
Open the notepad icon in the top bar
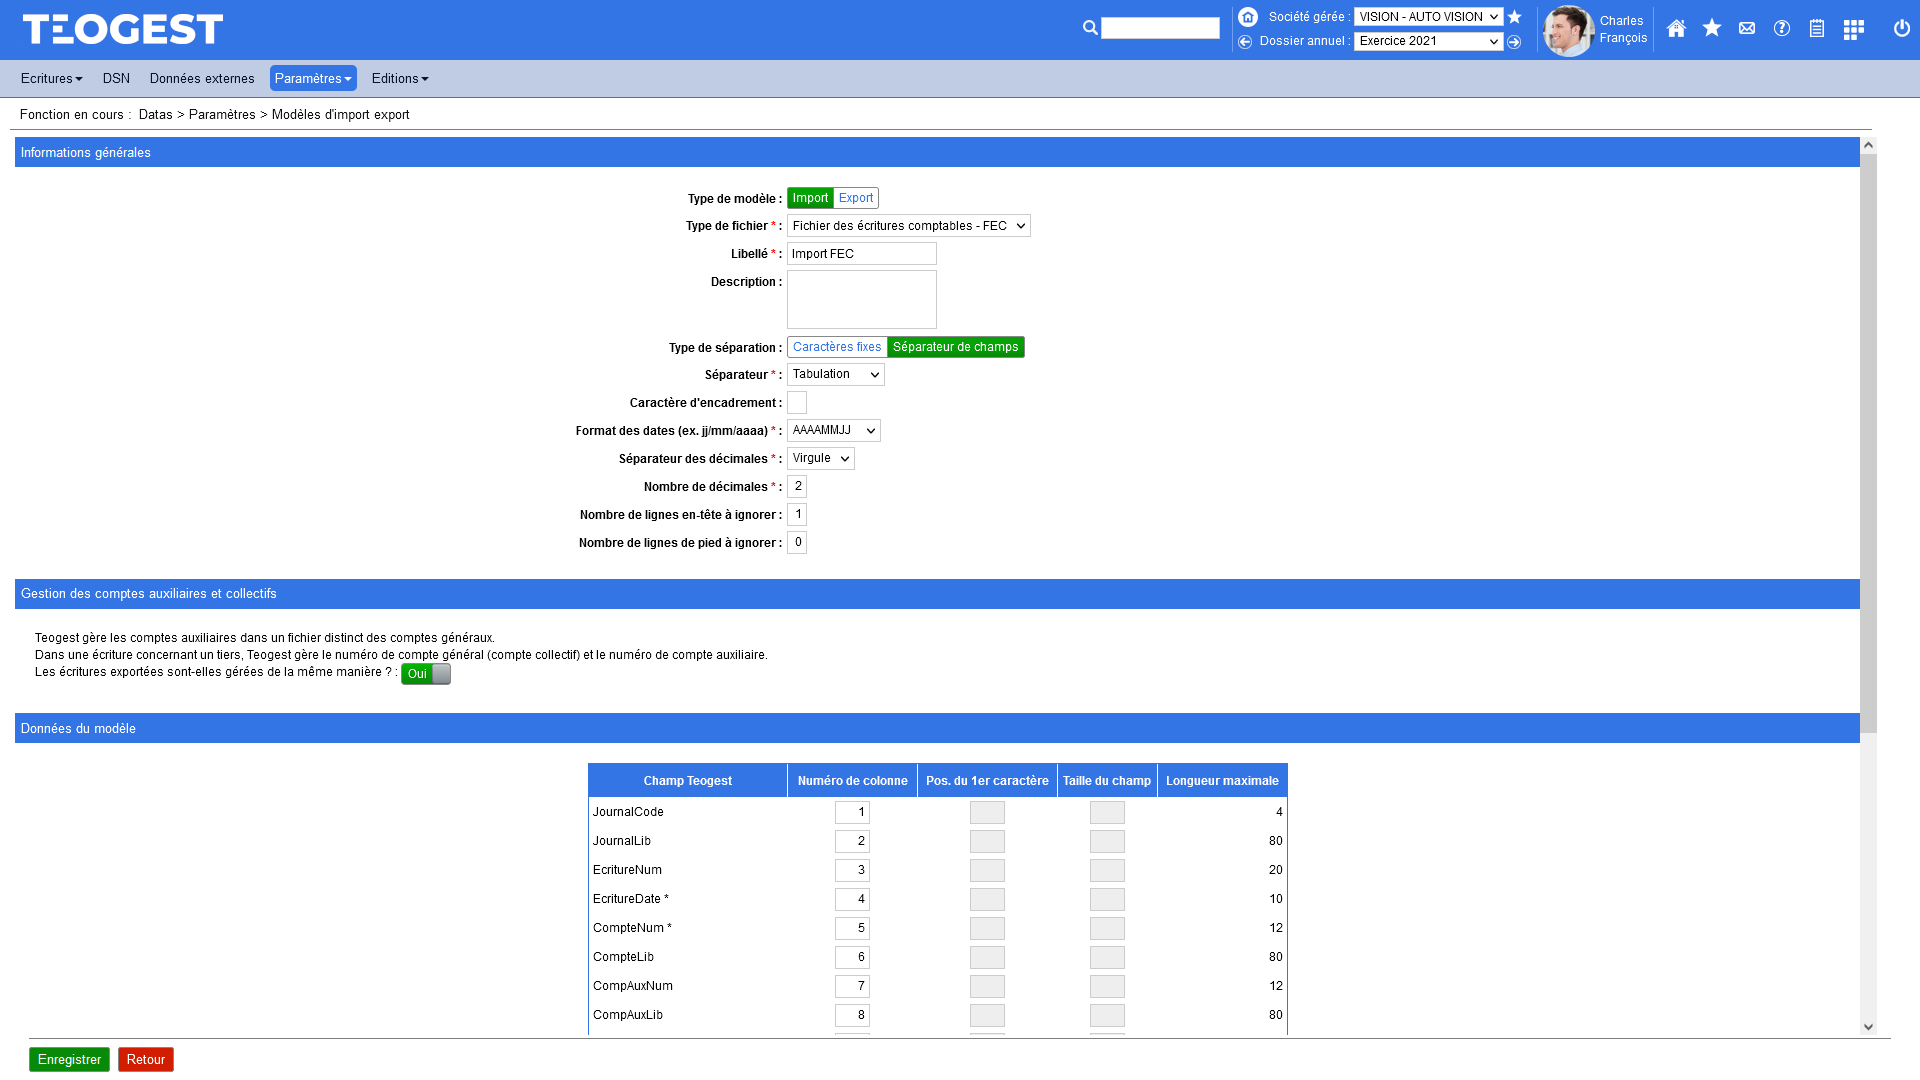click(1817, 29)
